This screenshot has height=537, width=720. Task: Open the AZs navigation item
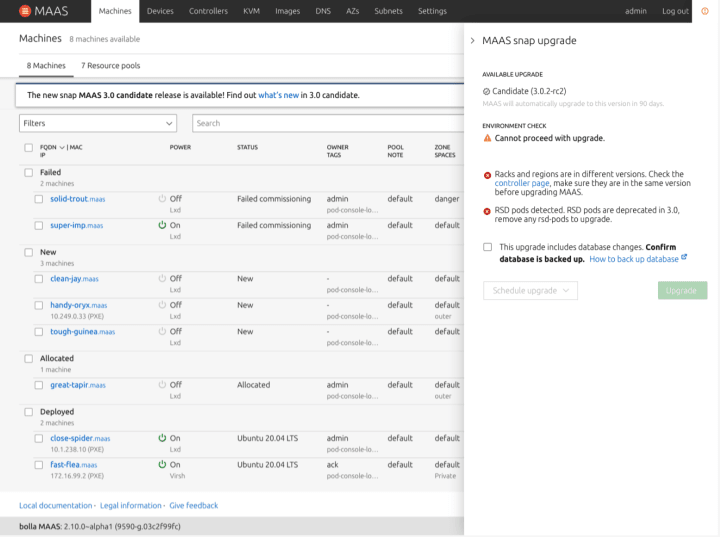[353, 11]
